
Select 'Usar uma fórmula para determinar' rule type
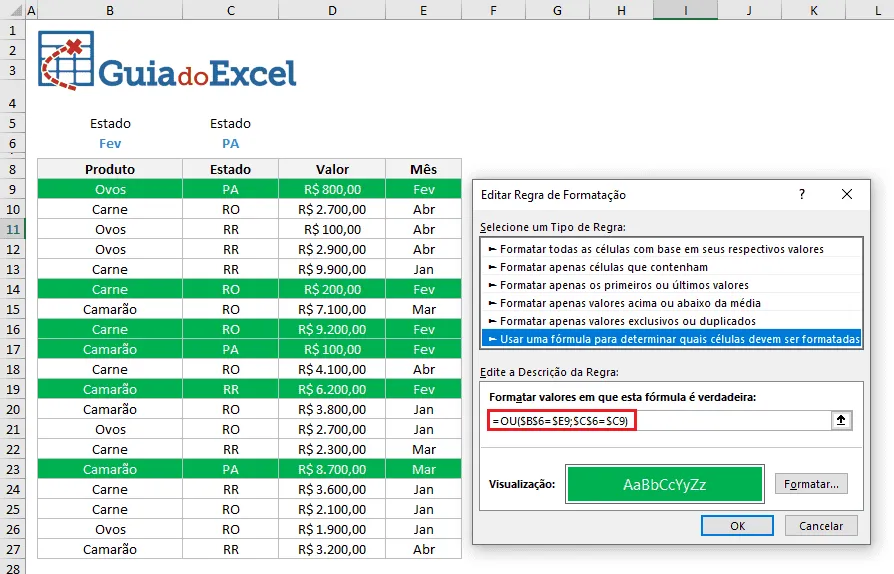[671, 339]
